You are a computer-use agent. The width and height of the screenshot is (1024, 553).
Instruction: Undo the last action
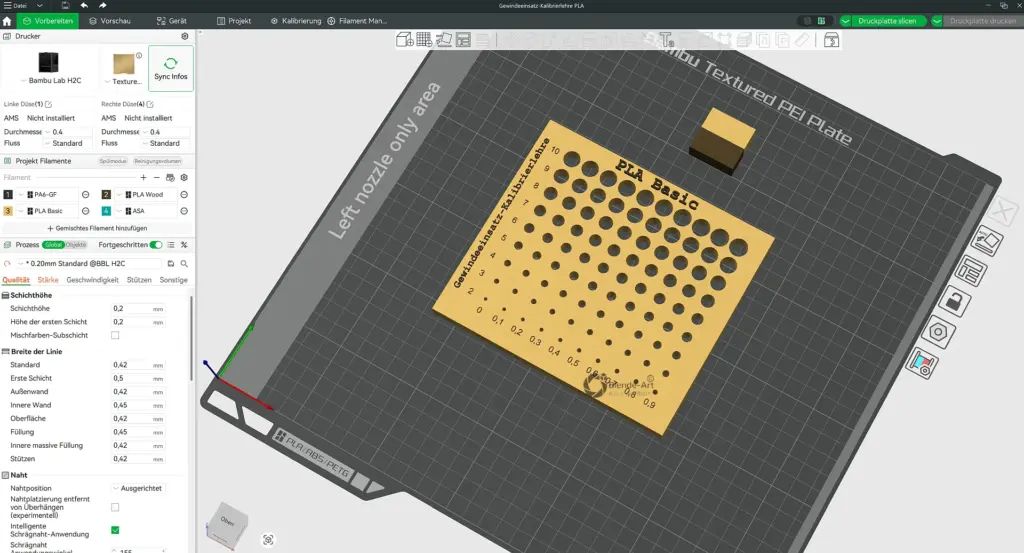click(x=84, y=5)
